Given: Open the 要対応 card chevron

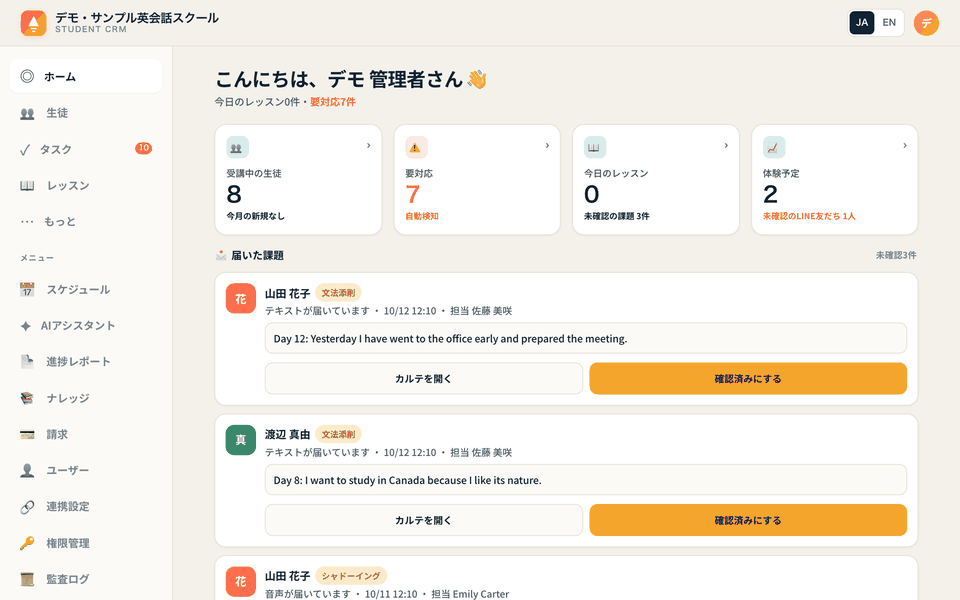Looking at the screenshot, I should [x=547, y=146].
